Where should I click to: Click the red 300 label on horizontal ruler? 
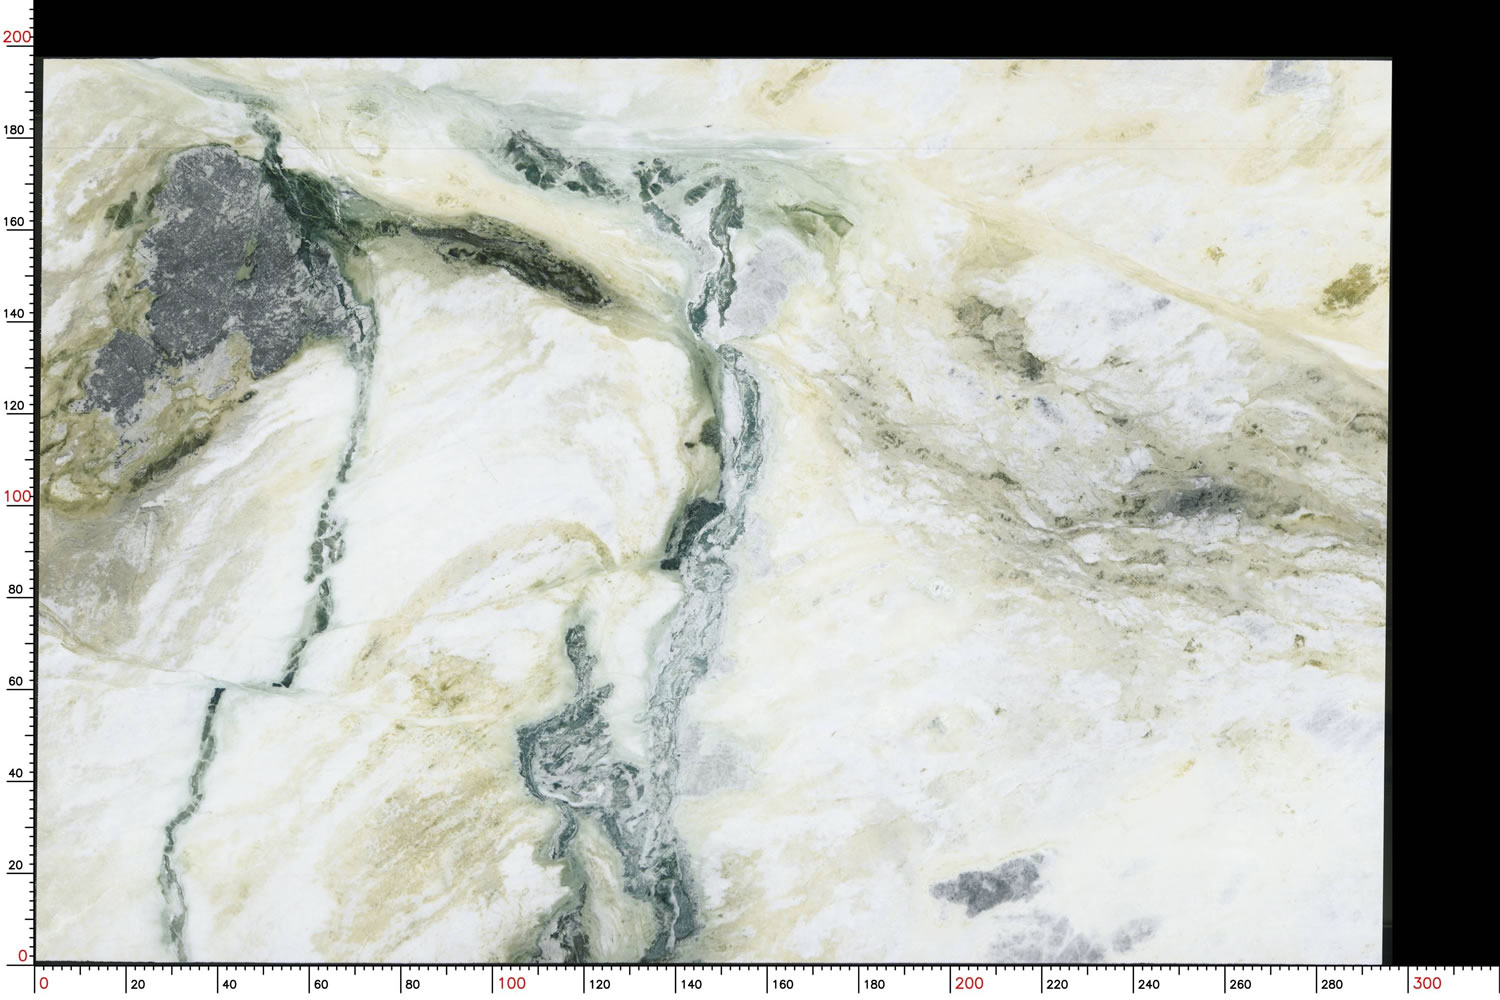click(x=1427, y=983)
